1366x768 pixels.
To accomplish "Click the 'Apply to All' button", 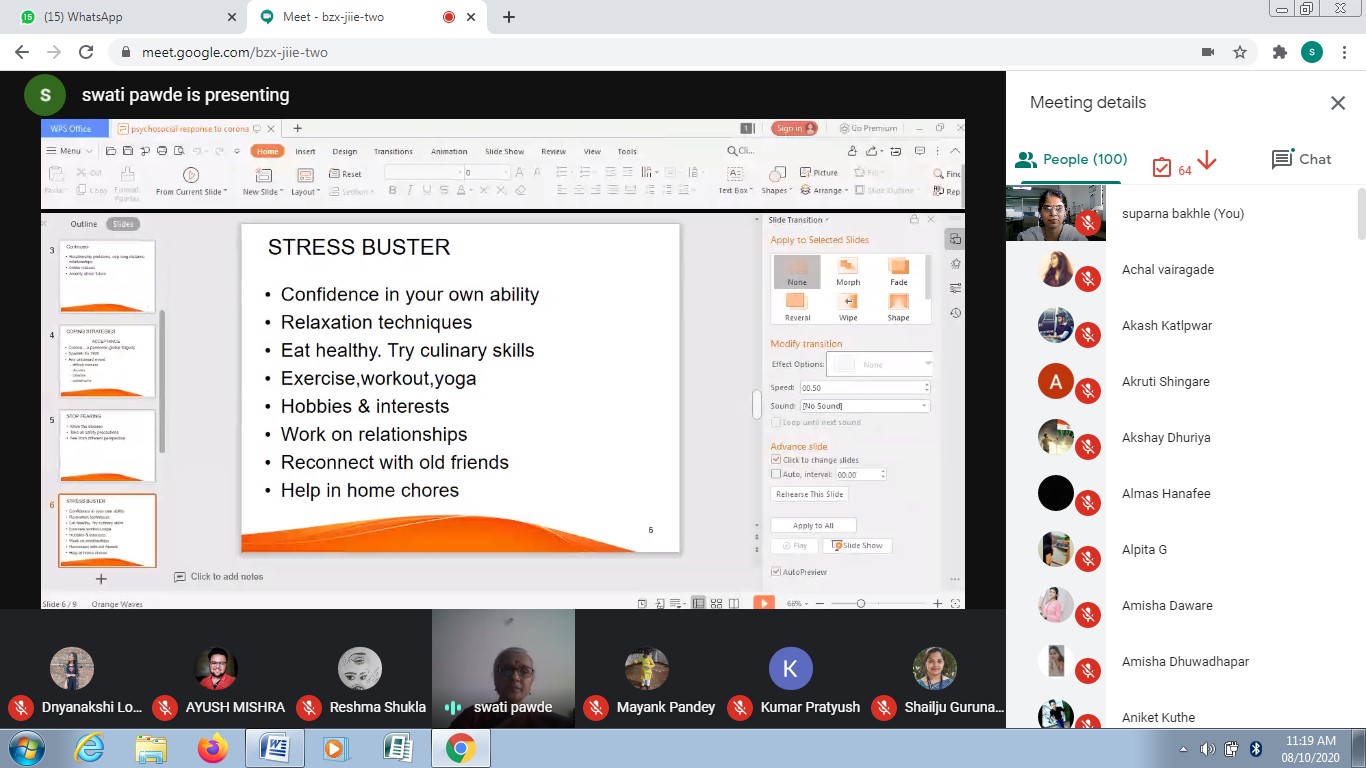I will point(813,525).
